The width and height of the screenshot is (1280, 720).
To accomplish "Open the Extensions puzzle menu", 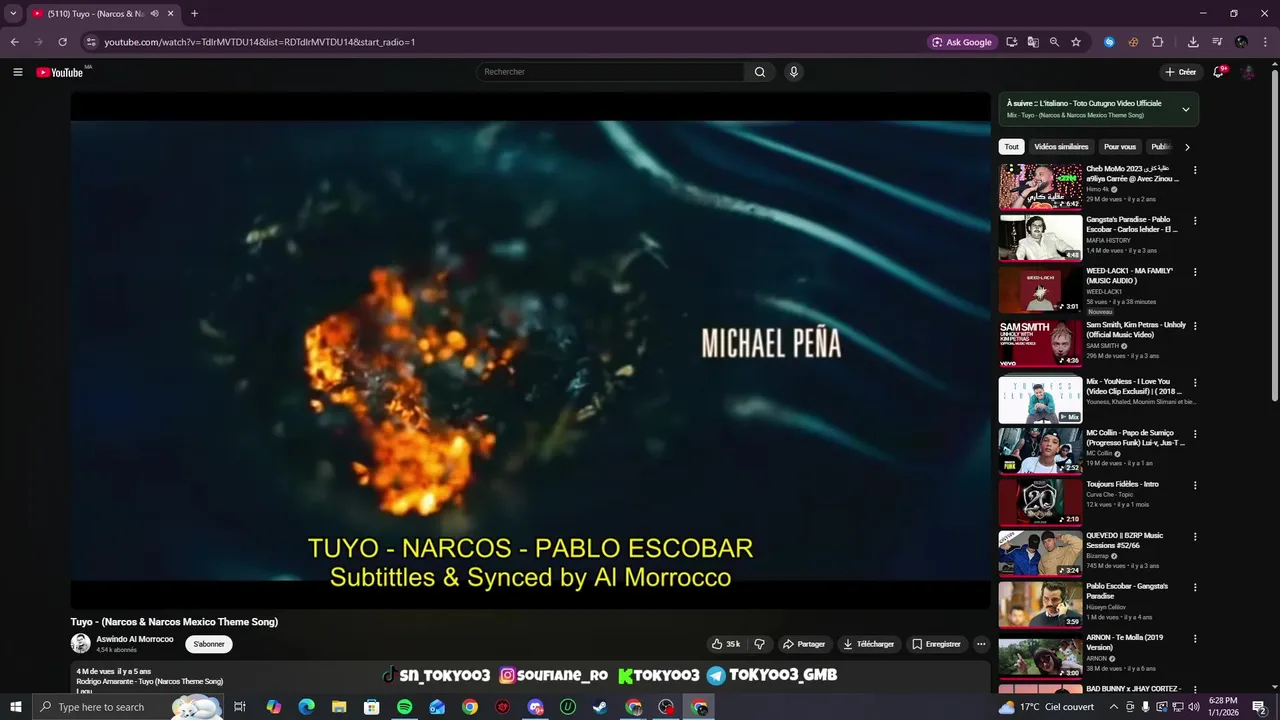I will [x=1158, y=42].
